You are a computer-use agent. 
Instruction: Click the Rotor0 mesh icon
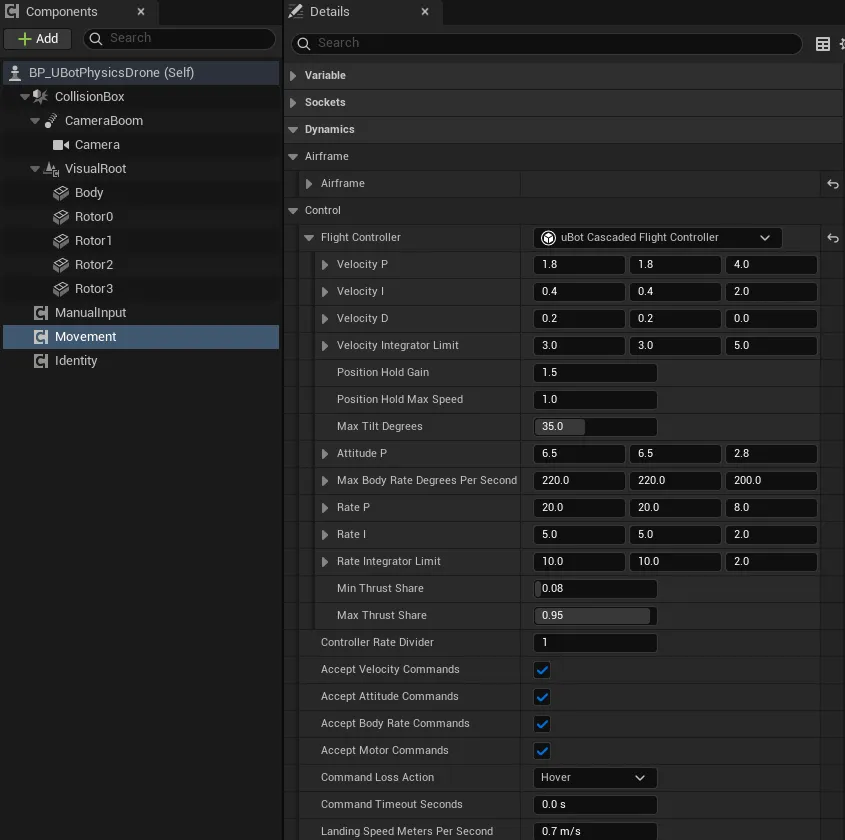point(61,217)
